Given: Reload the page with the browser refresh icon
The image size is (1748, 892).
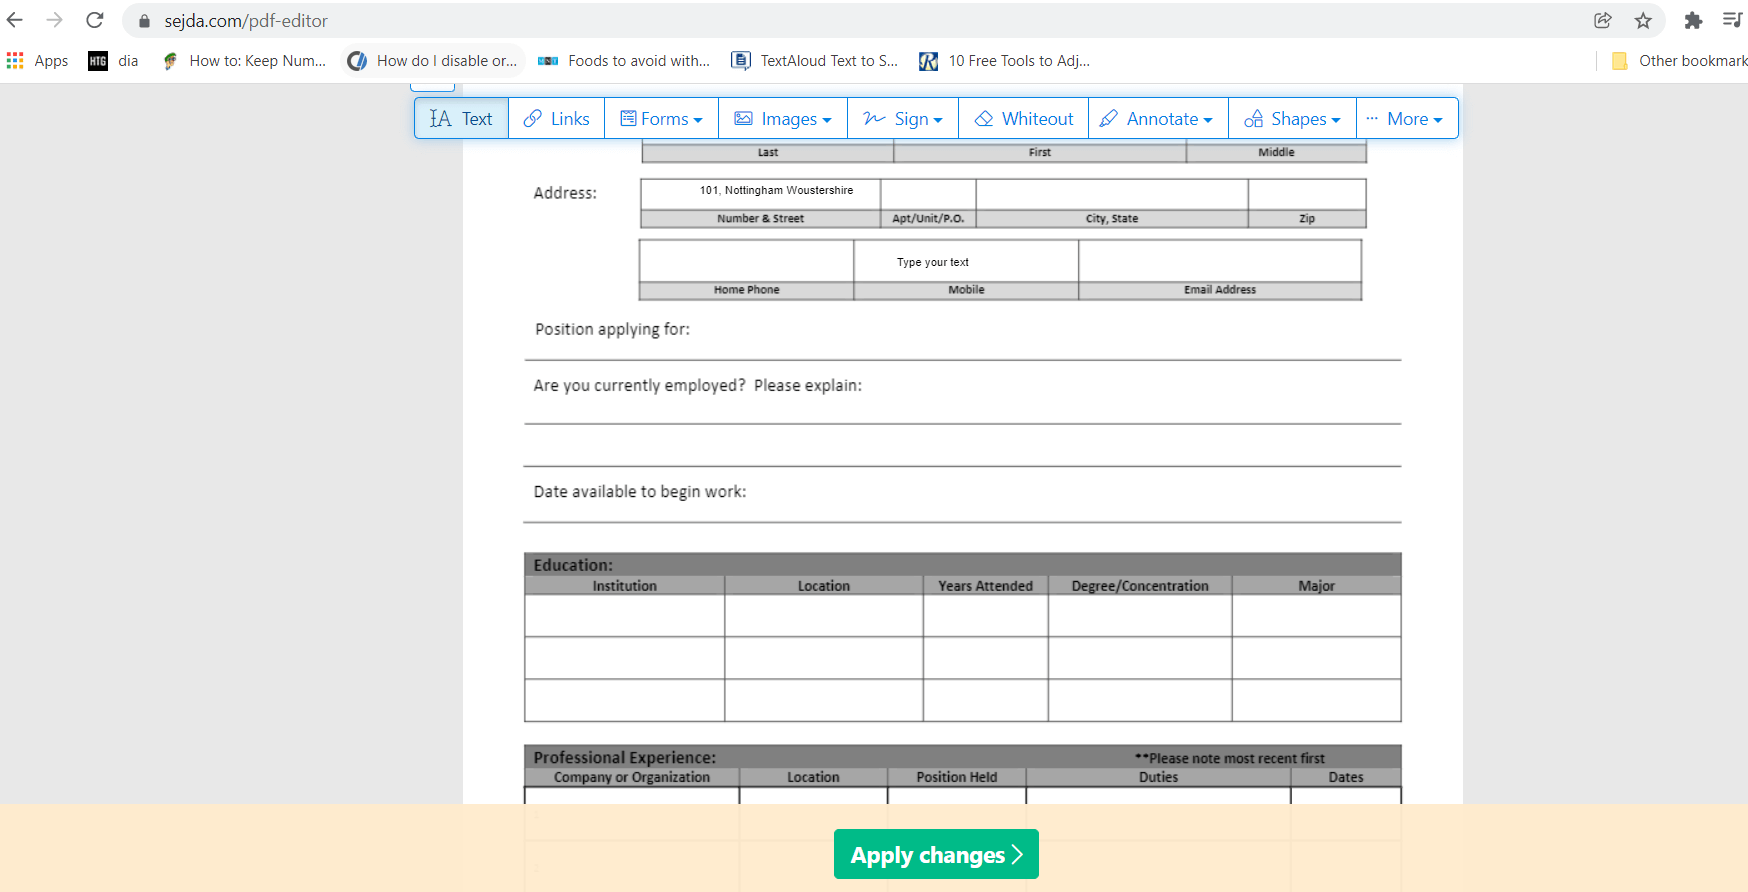Looking at the screenshot, I should (x=95, y=20).
